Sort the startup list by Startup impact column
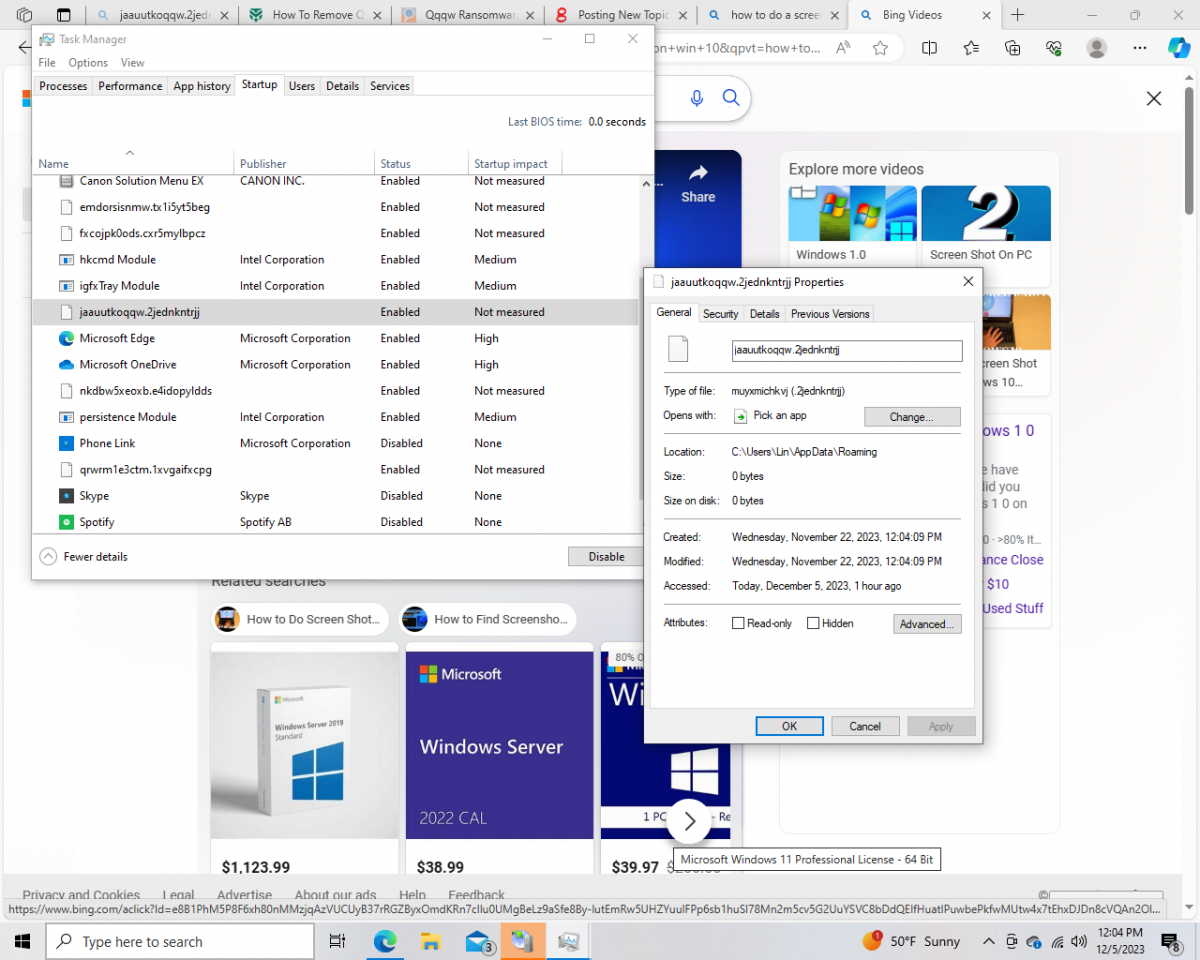 pos(514,161)
